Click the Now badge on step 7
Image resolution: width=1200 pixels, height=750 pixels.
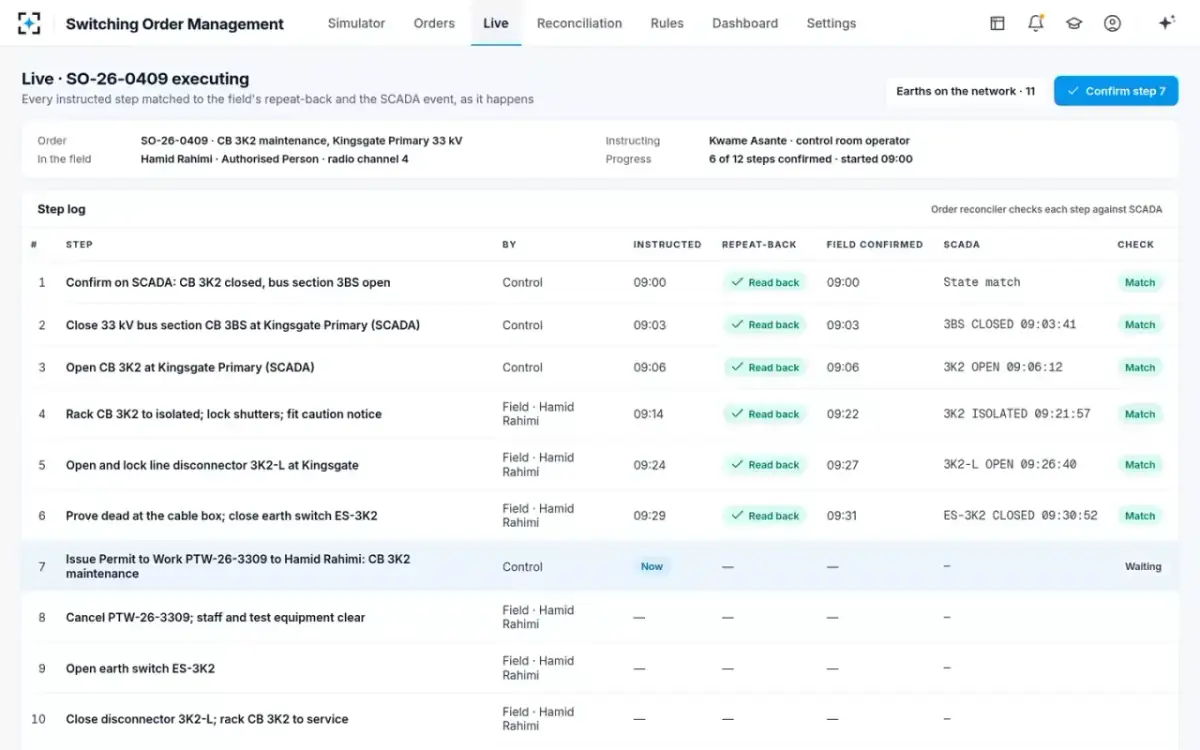(652, 566)
